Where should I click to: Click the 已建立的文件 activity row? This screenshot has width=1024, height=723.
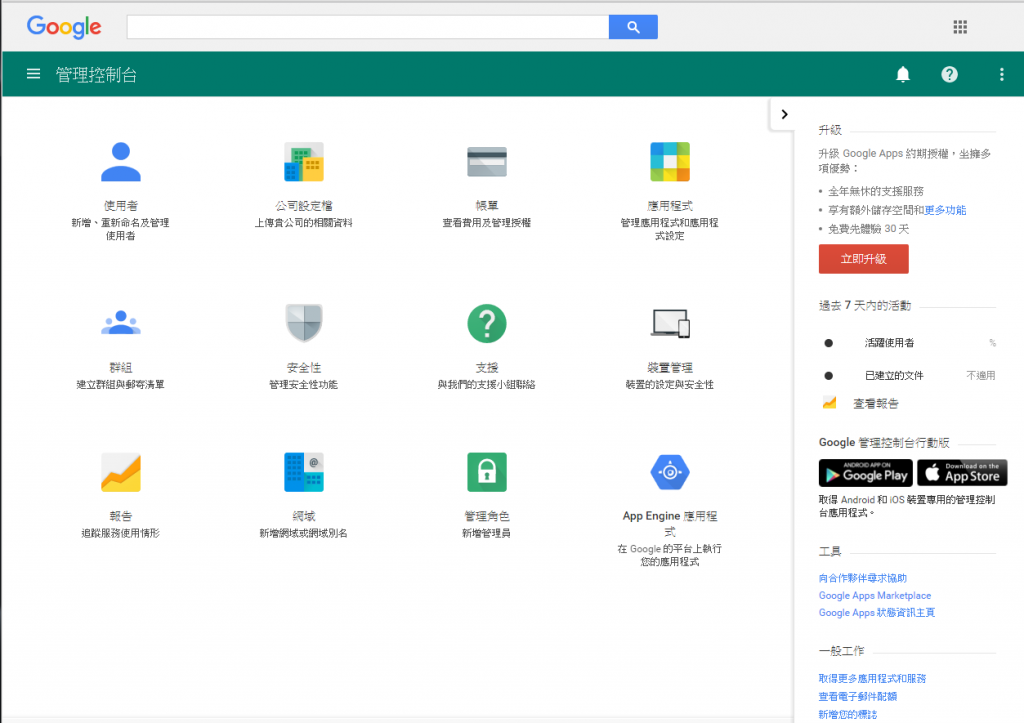coord(908,376)
